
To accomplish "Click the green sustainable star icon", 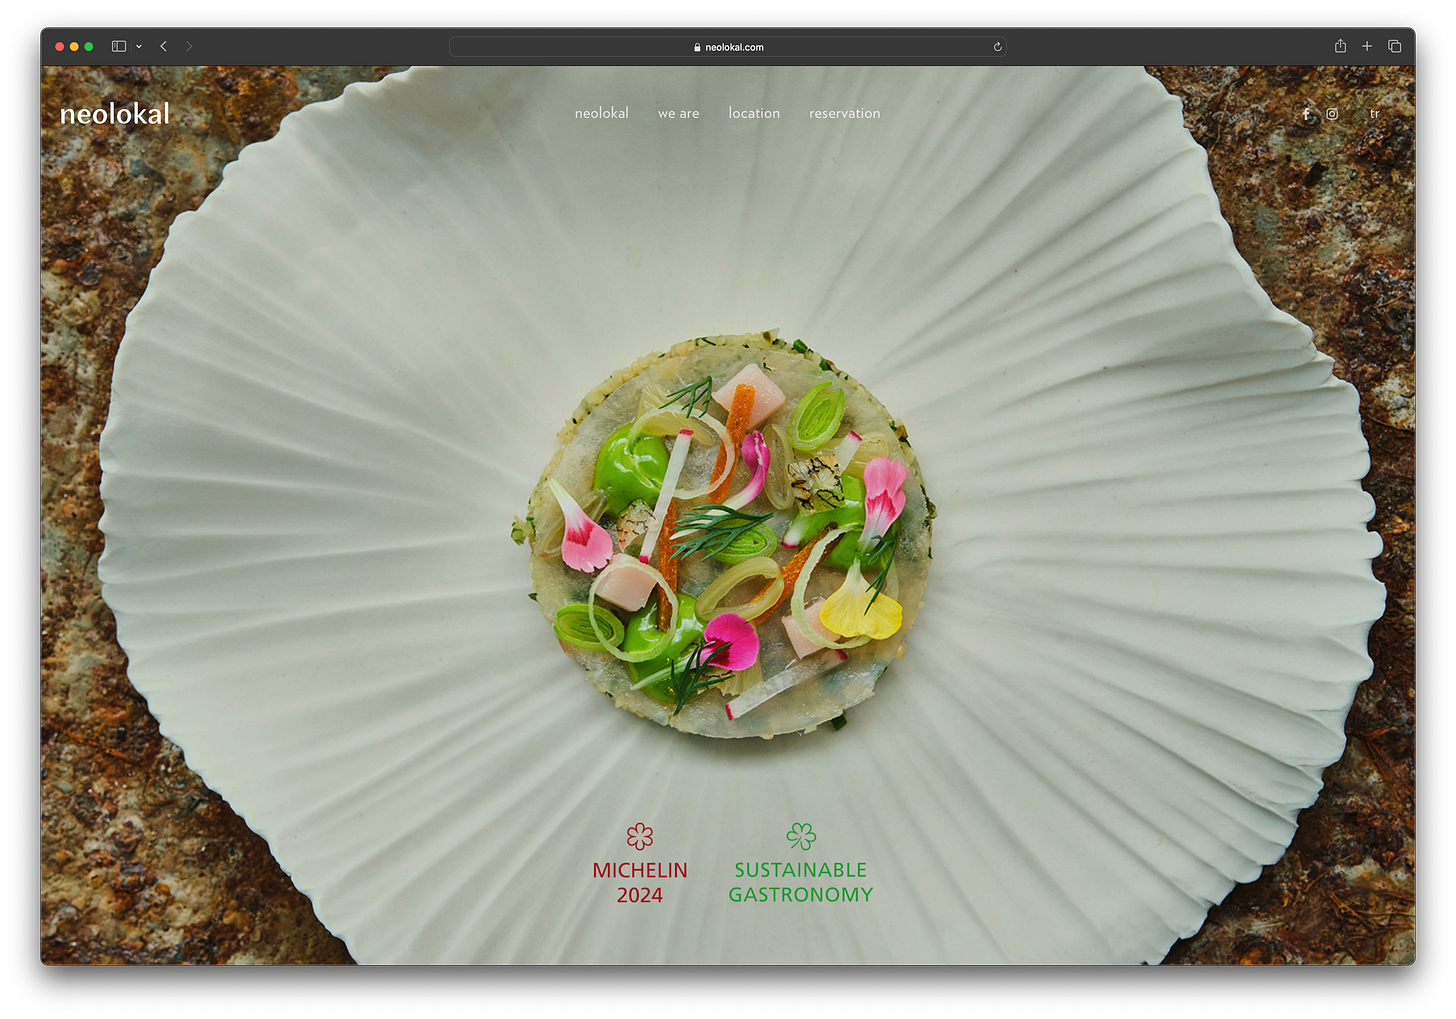I will (801, 836).
